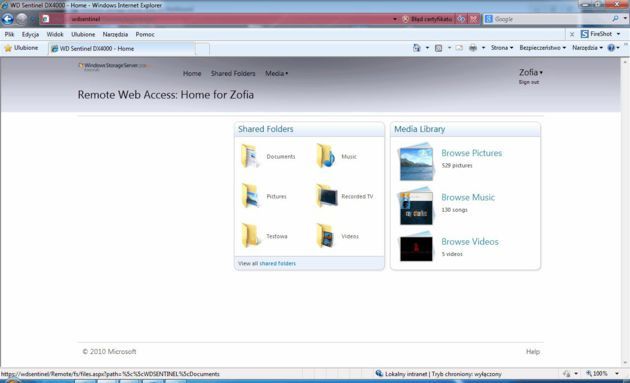Screen dimensions: 630x383
Task: Open the Recorded TV folder icon
Action: click(x=326, y=196)
